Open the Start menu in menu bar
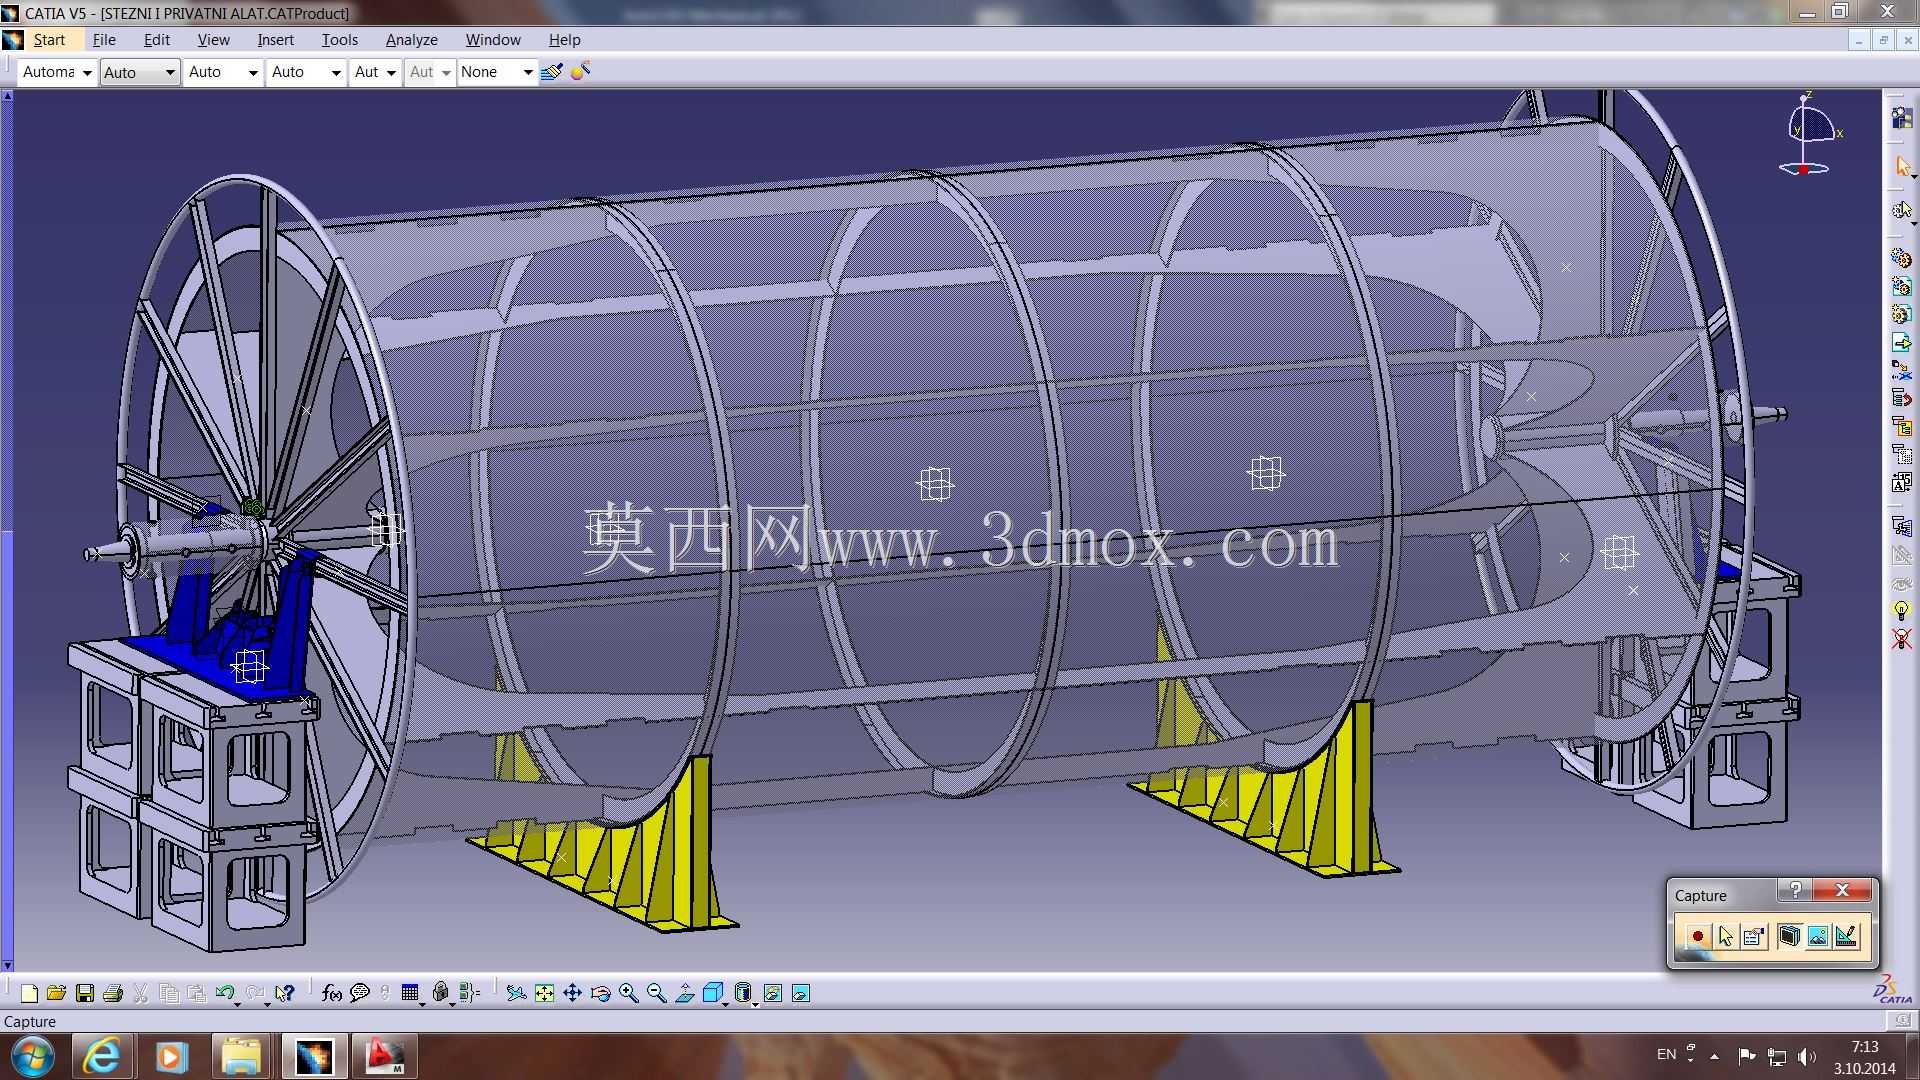Image resolution: width=1920 pixels, height=1080 pixels. point(49,40)
